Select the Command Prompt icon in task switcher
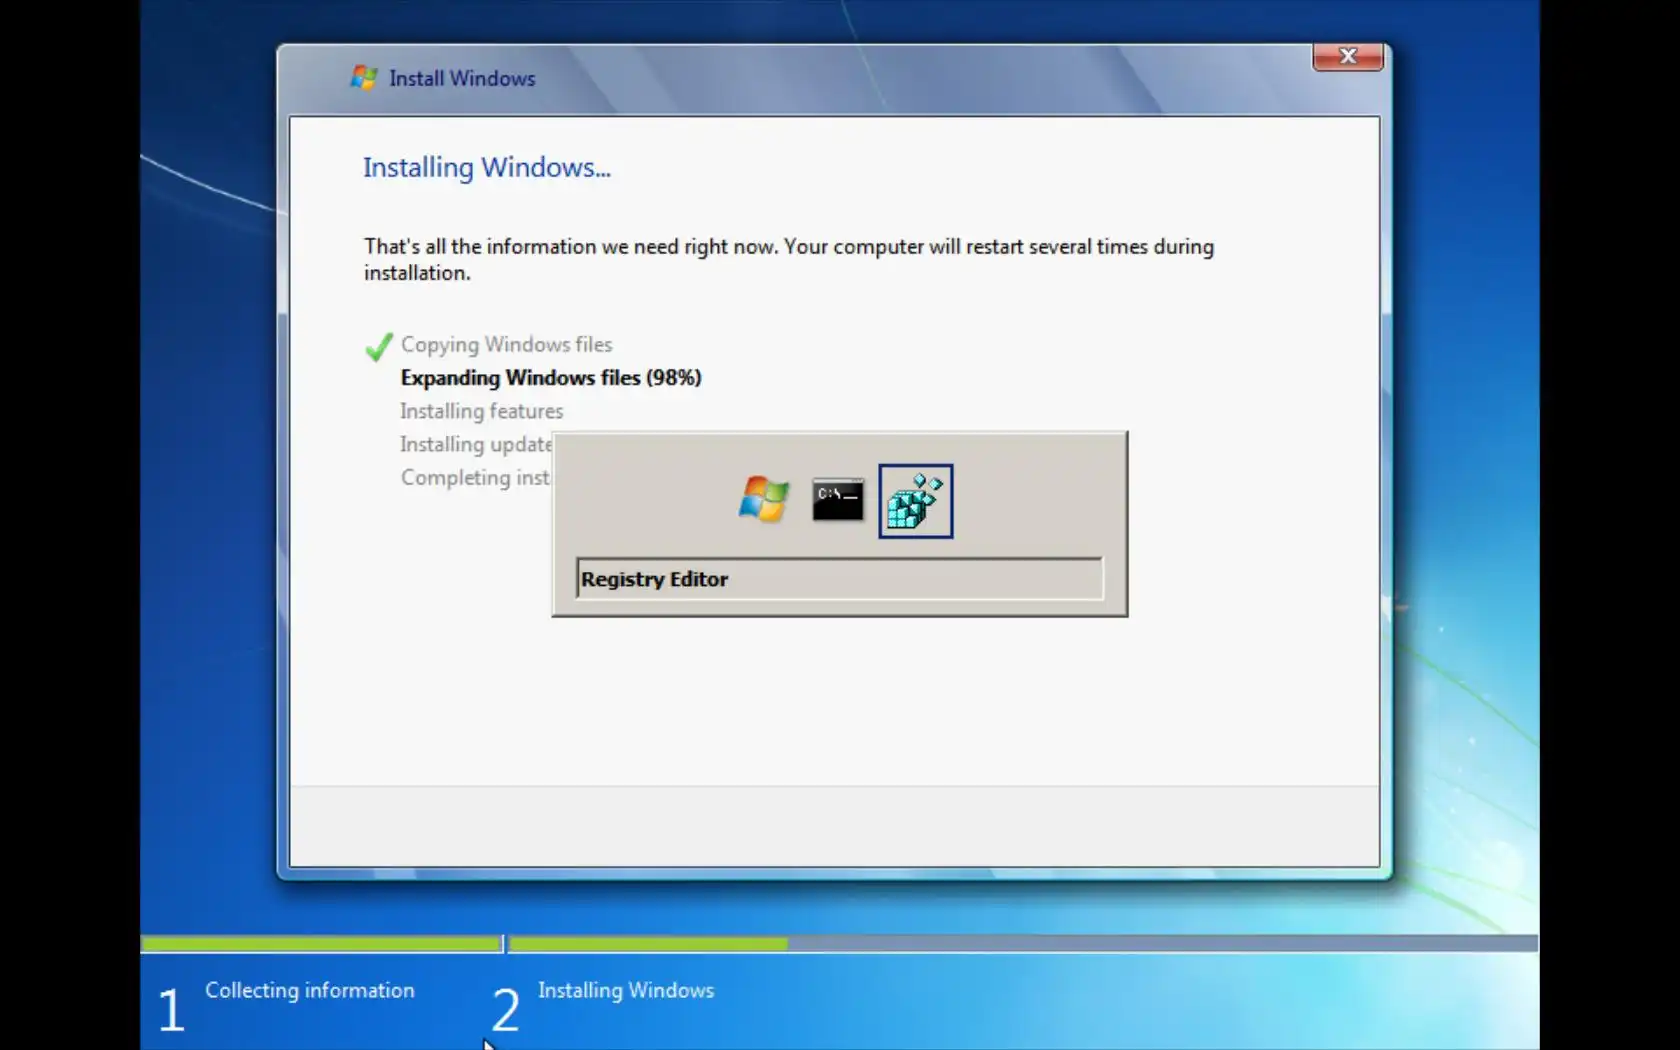 tap(838, 499)
